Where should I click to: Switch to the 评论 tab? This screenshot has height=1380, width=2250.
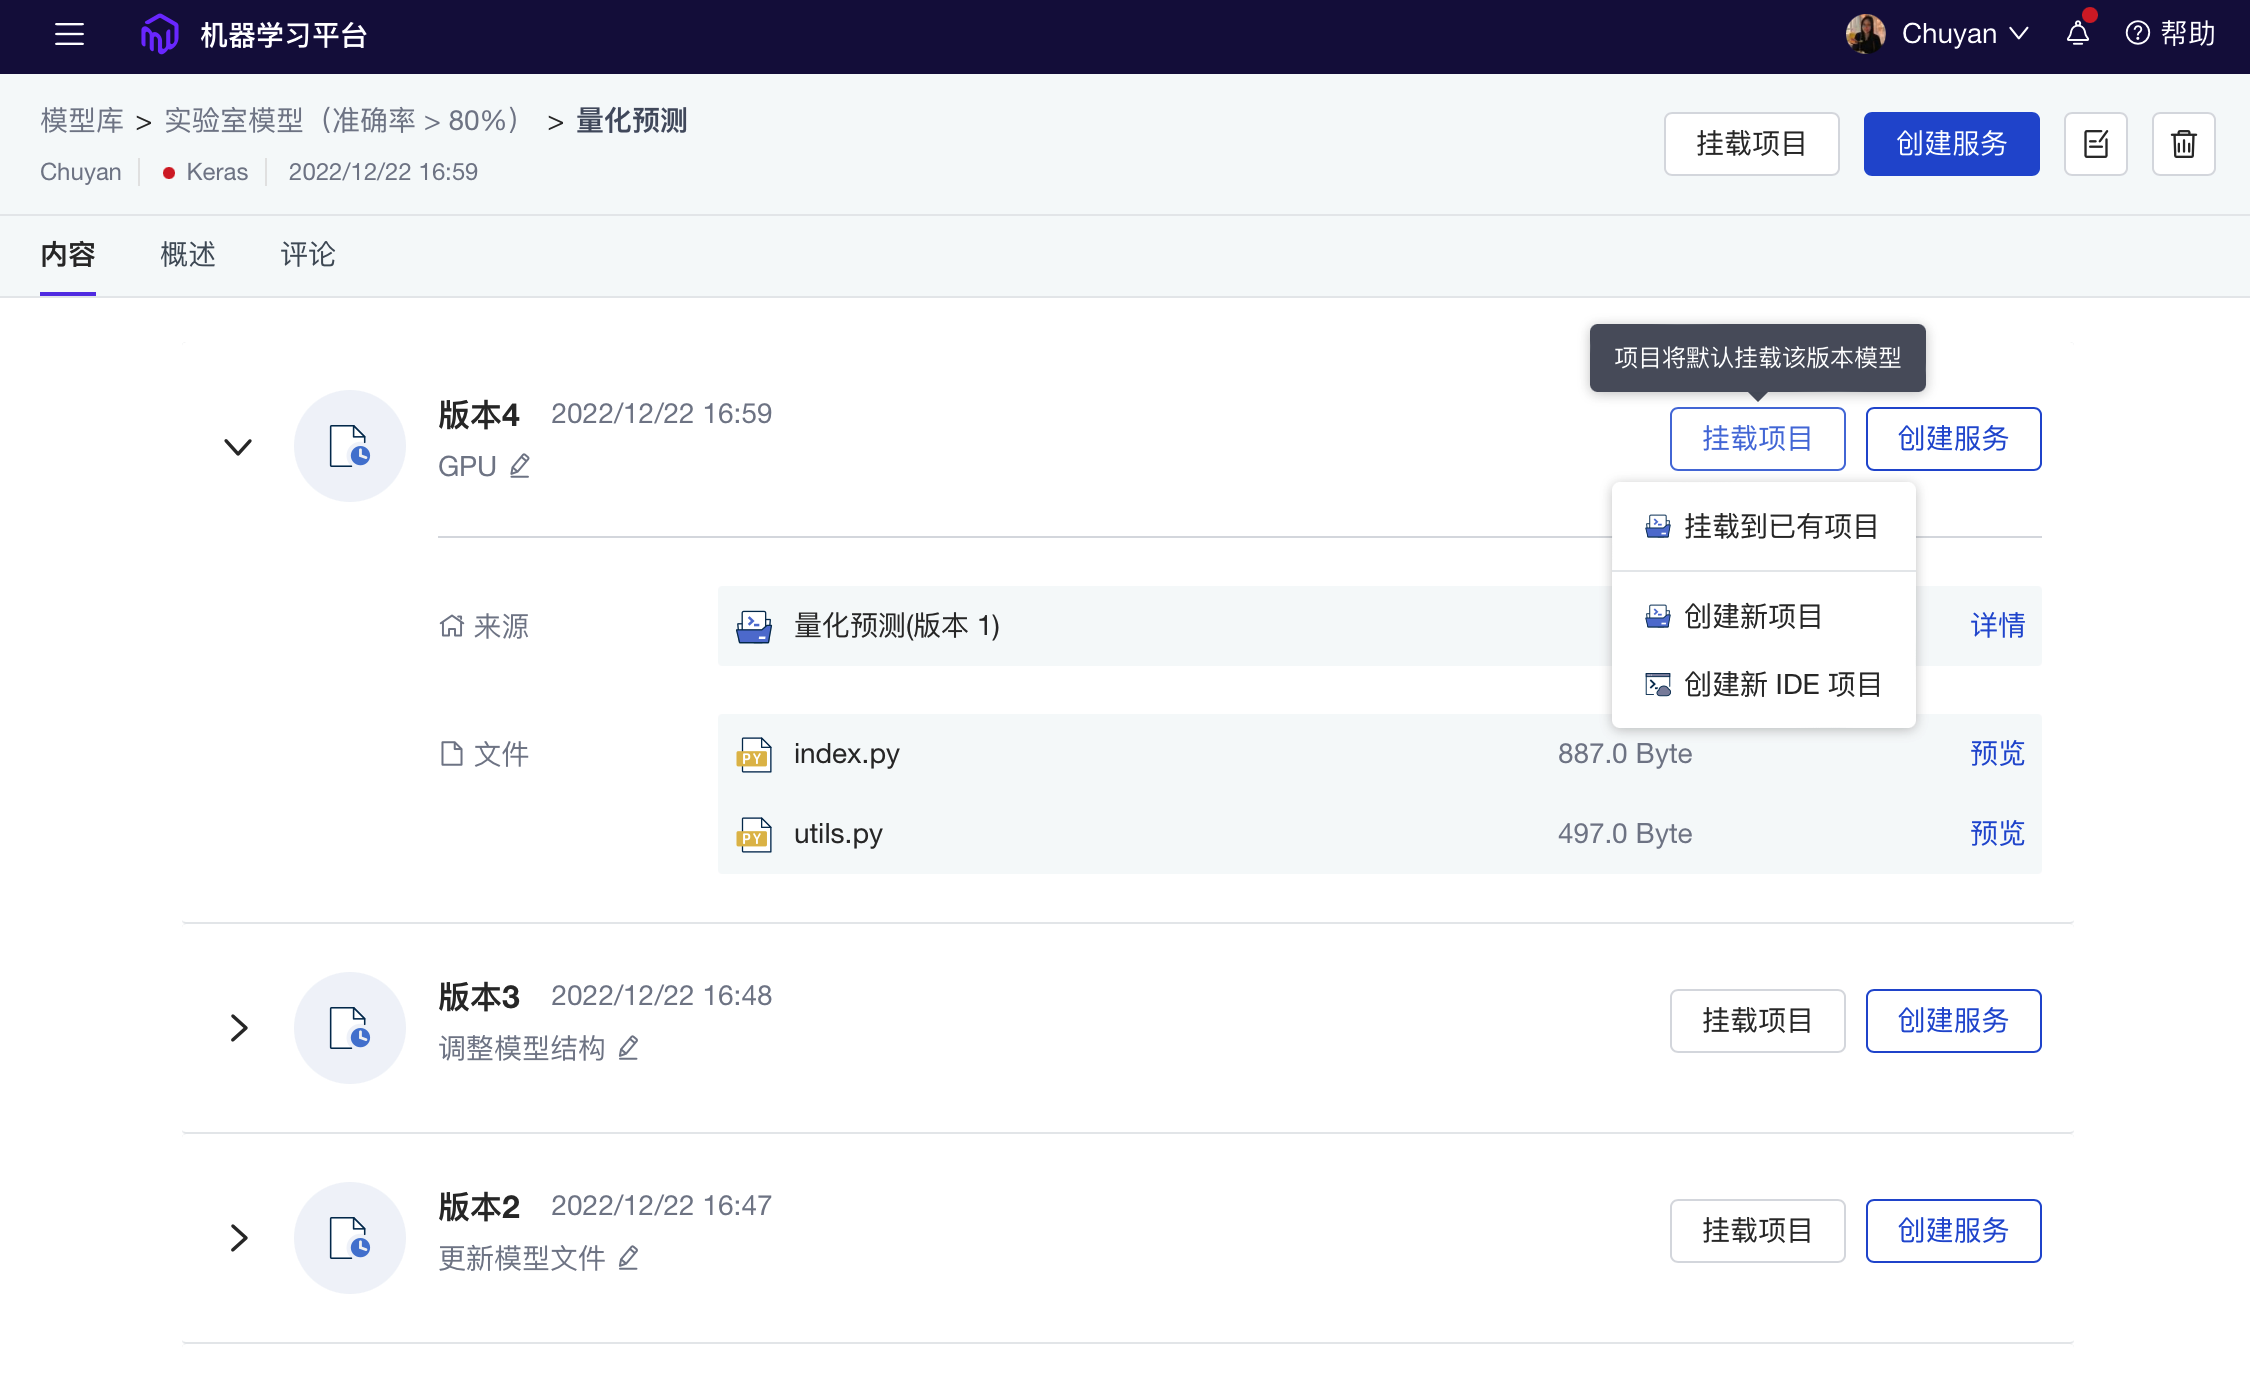[308, 254]
